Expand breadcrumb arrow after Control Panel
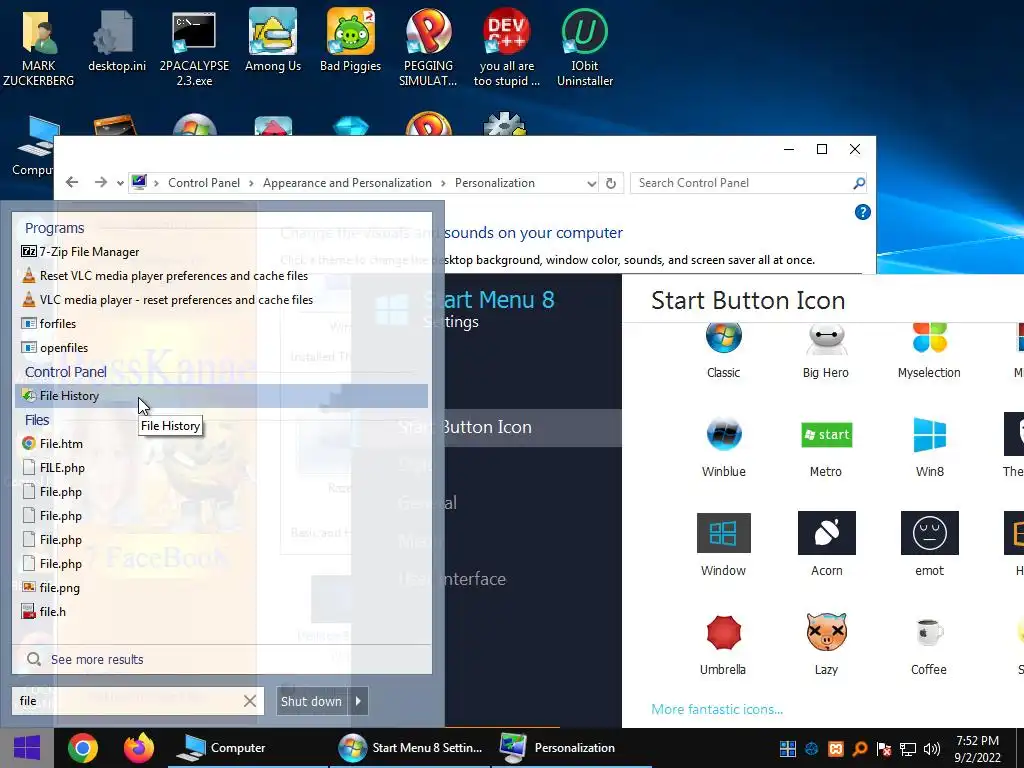The image size is (1024, 768). click(251, 184)
